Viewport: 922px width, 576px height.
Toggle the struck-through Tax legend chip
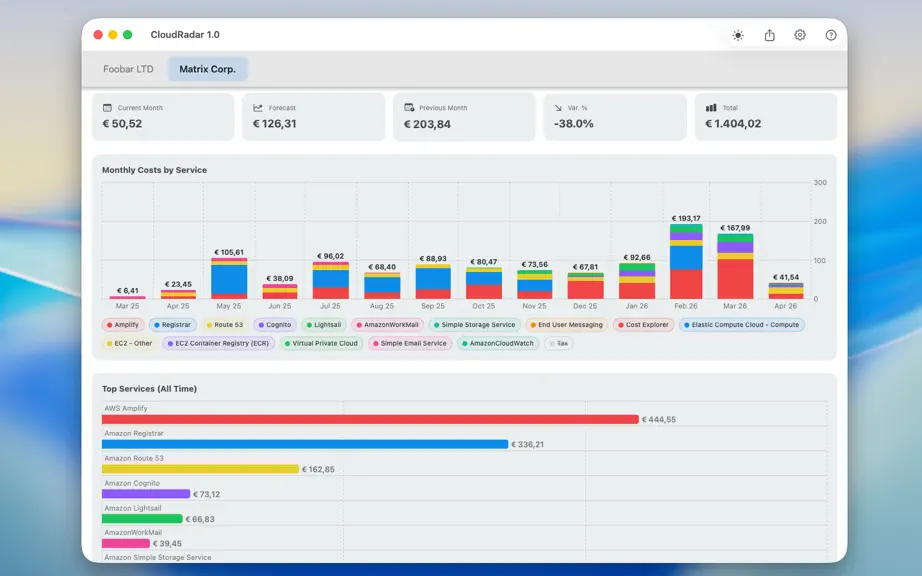(559, 343)
